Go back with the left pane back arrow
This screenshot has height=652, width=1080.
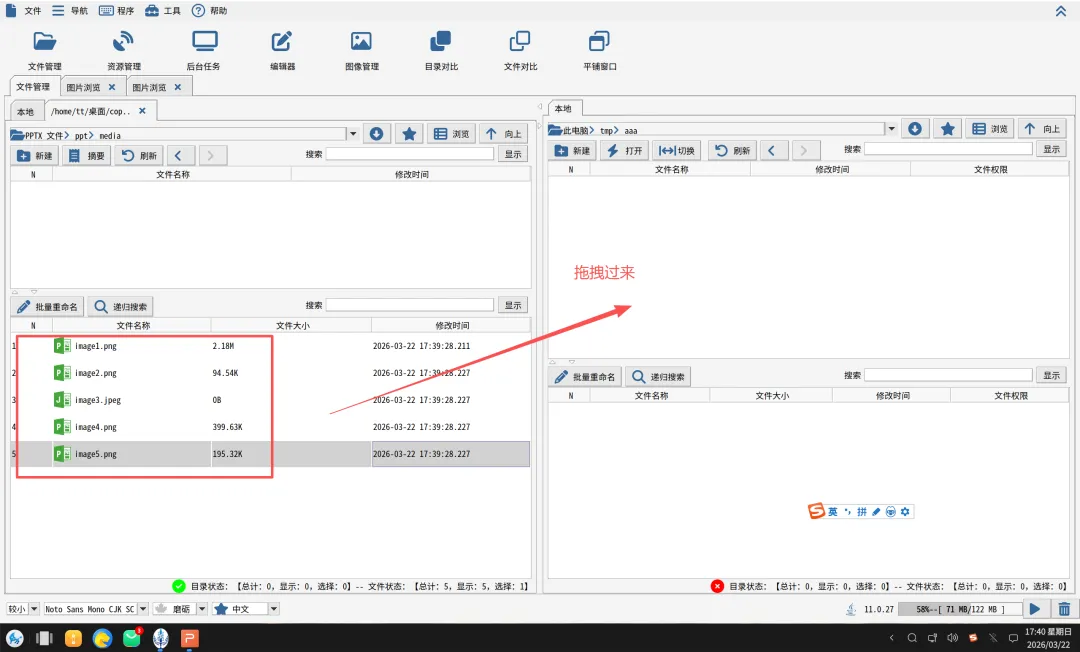click(x=178, y=156)
